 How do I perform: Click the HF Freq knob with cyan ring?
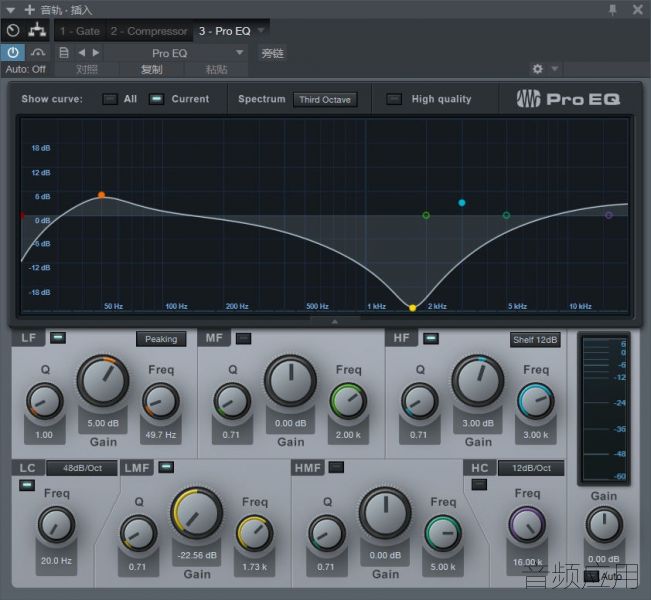(x=536, y=402)
